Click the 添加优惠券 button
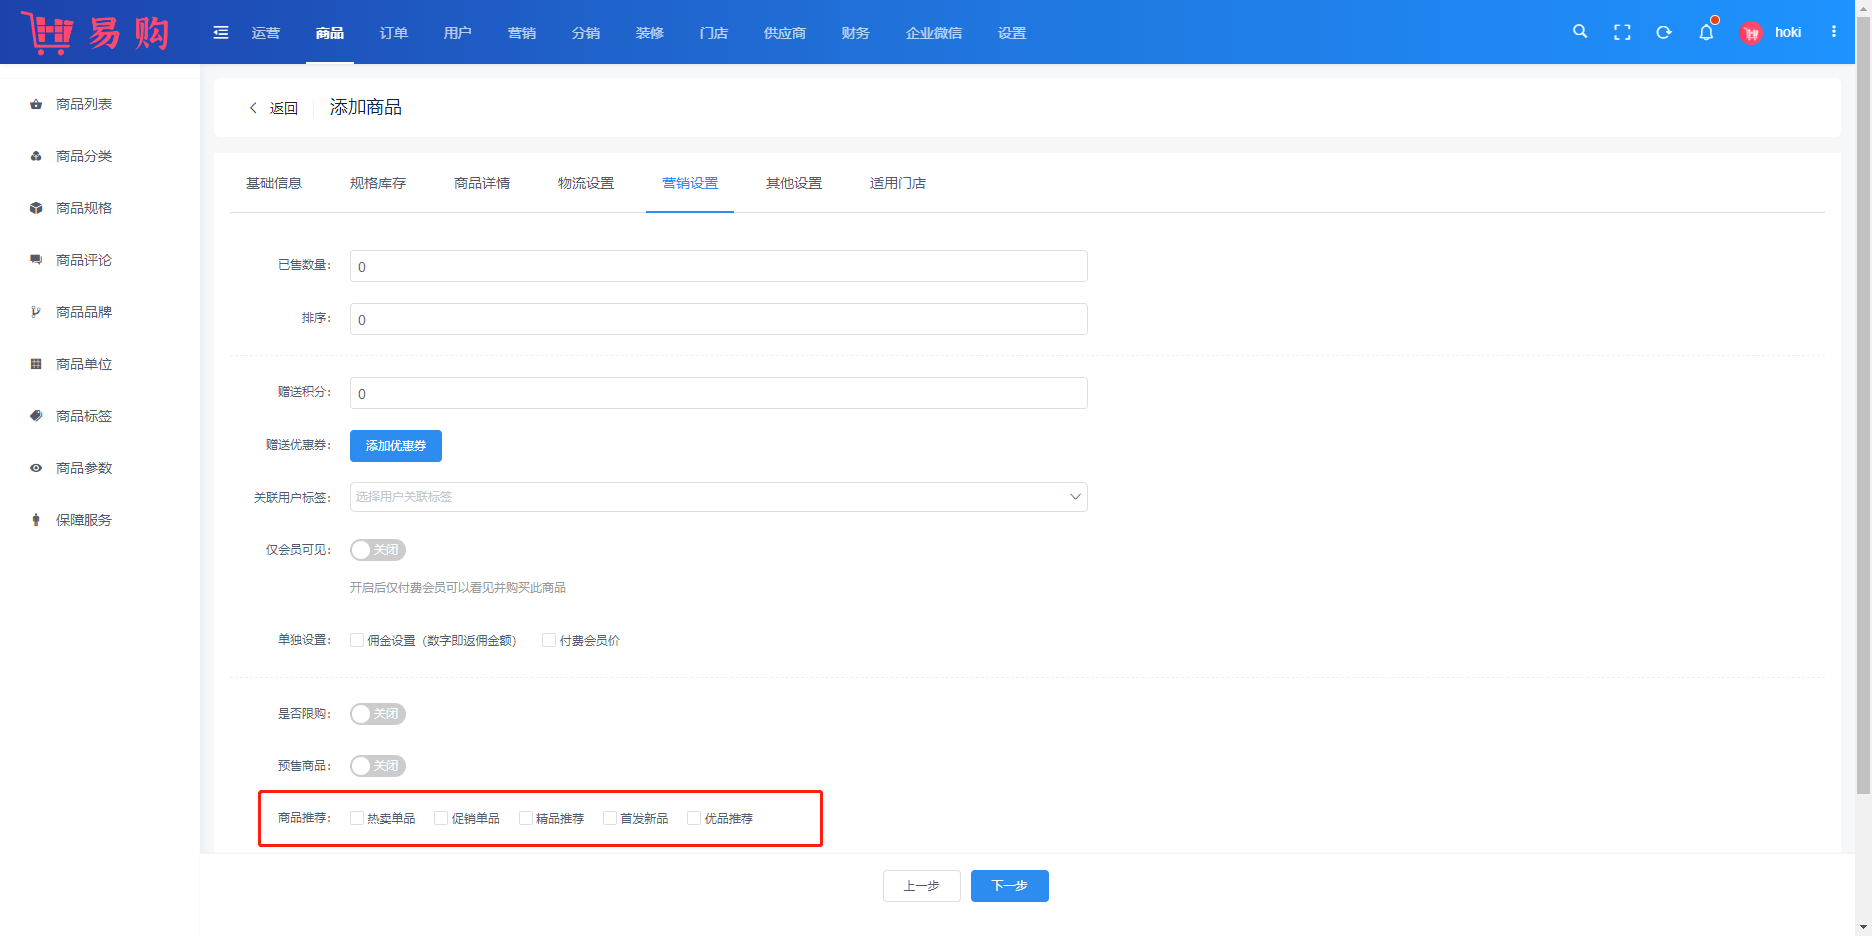 (x=396, y=446)
